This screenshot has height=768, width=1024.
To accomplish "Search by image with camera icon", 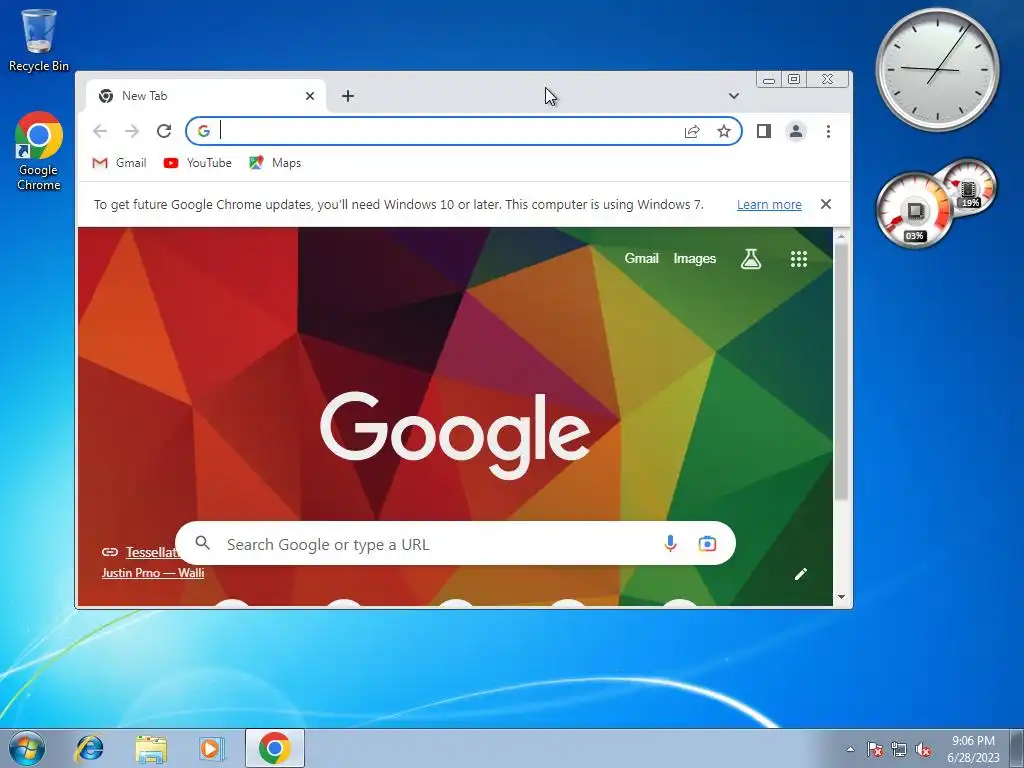I will click(x=707, y=543).
